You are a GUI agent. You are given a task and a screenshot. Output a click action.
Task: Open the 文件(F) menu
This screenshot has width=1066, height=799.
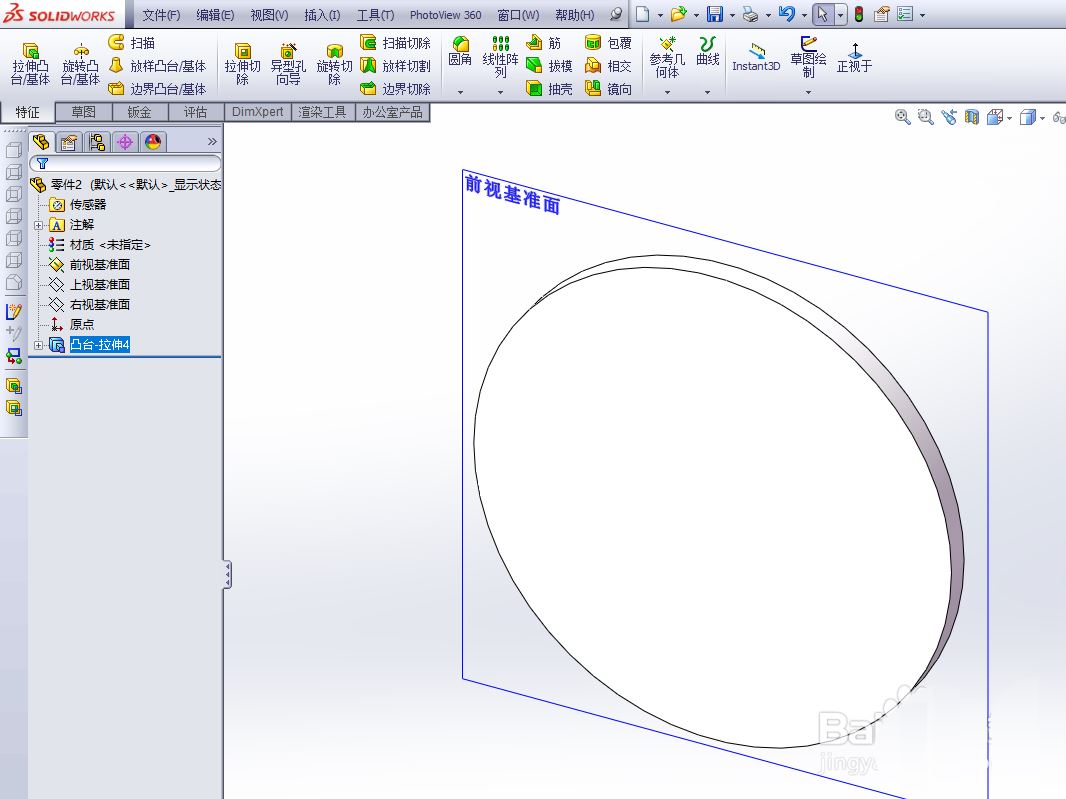point(161,15)
